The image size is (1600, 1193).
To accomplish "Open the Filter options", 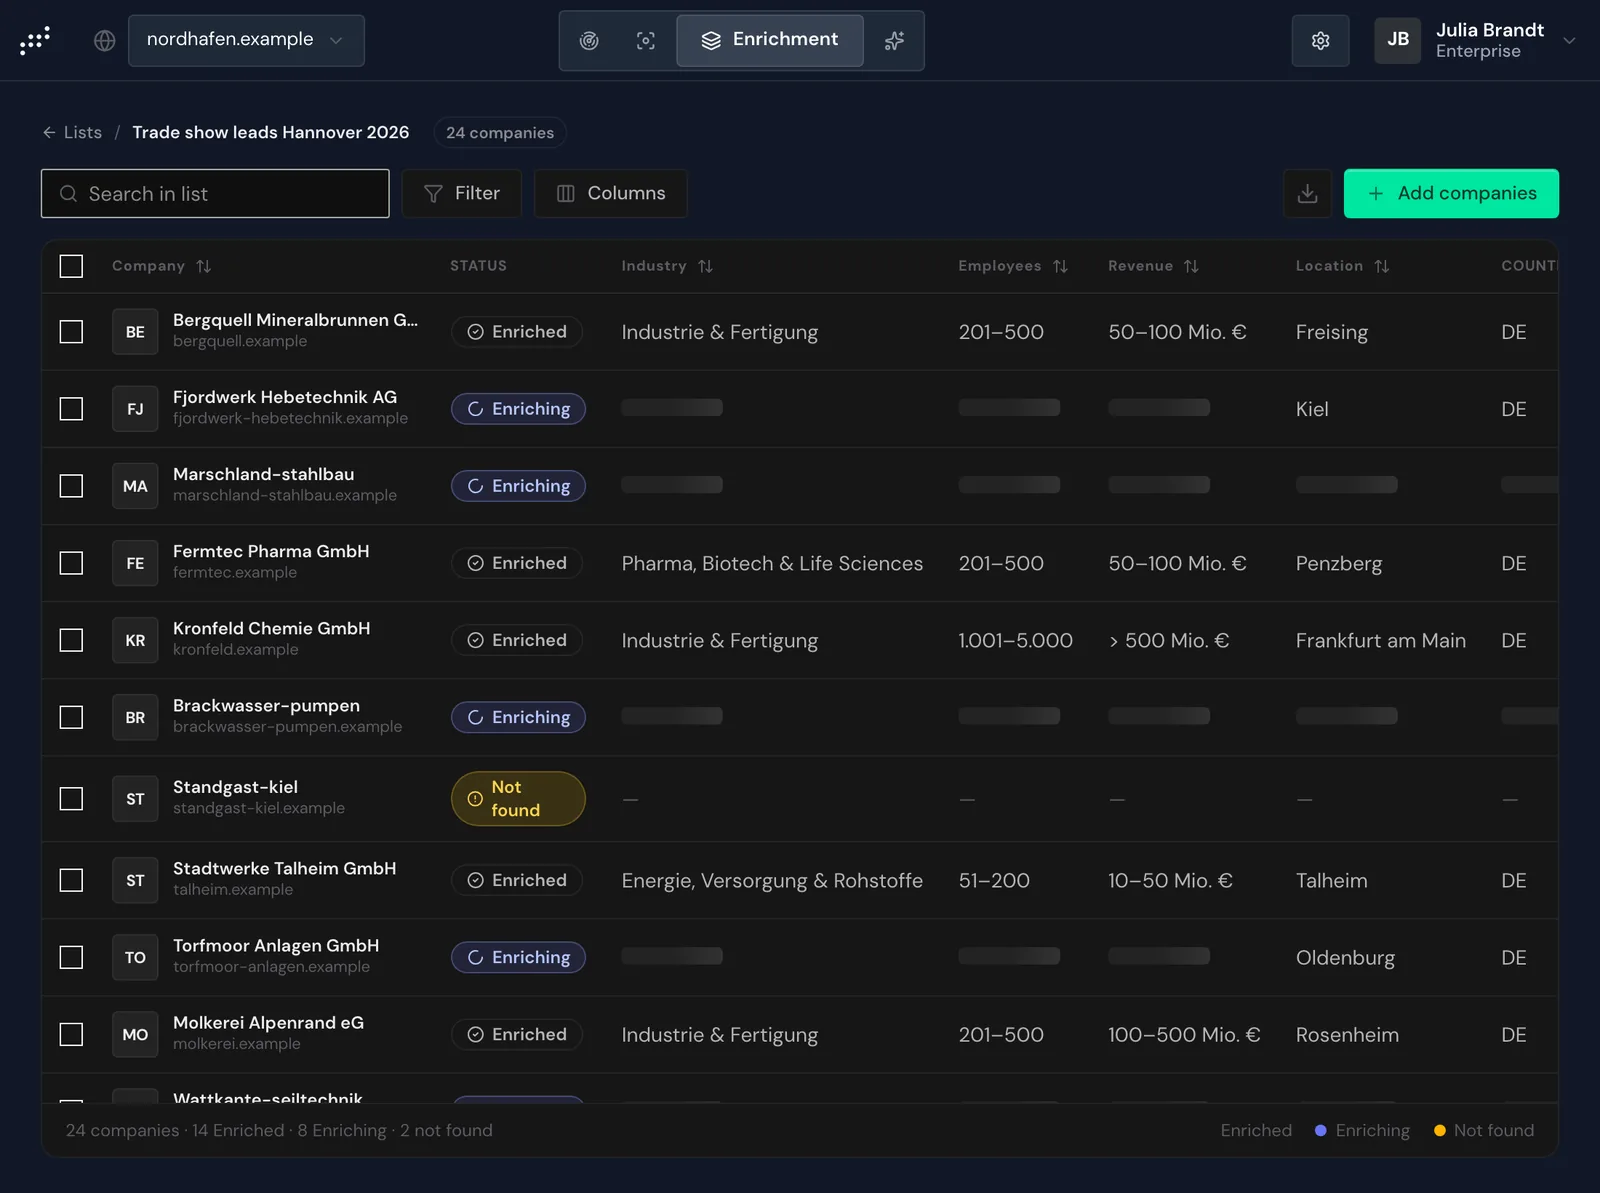I will tap(461, 193).
